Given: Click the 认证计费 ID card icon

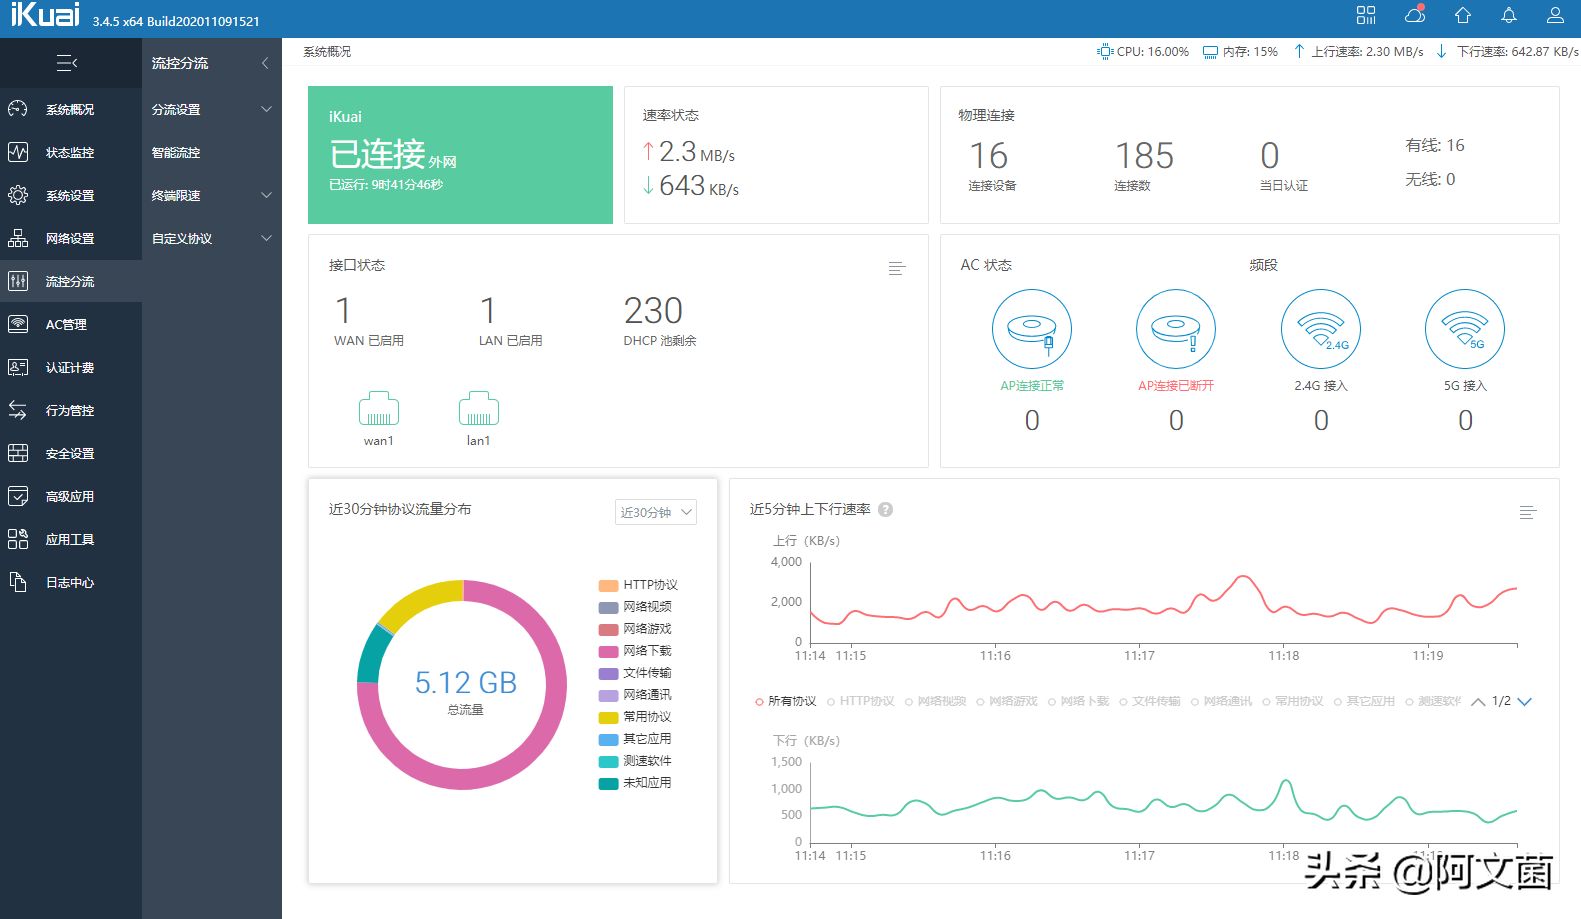Looking at the screenshot, I should [x=18, y=367].
